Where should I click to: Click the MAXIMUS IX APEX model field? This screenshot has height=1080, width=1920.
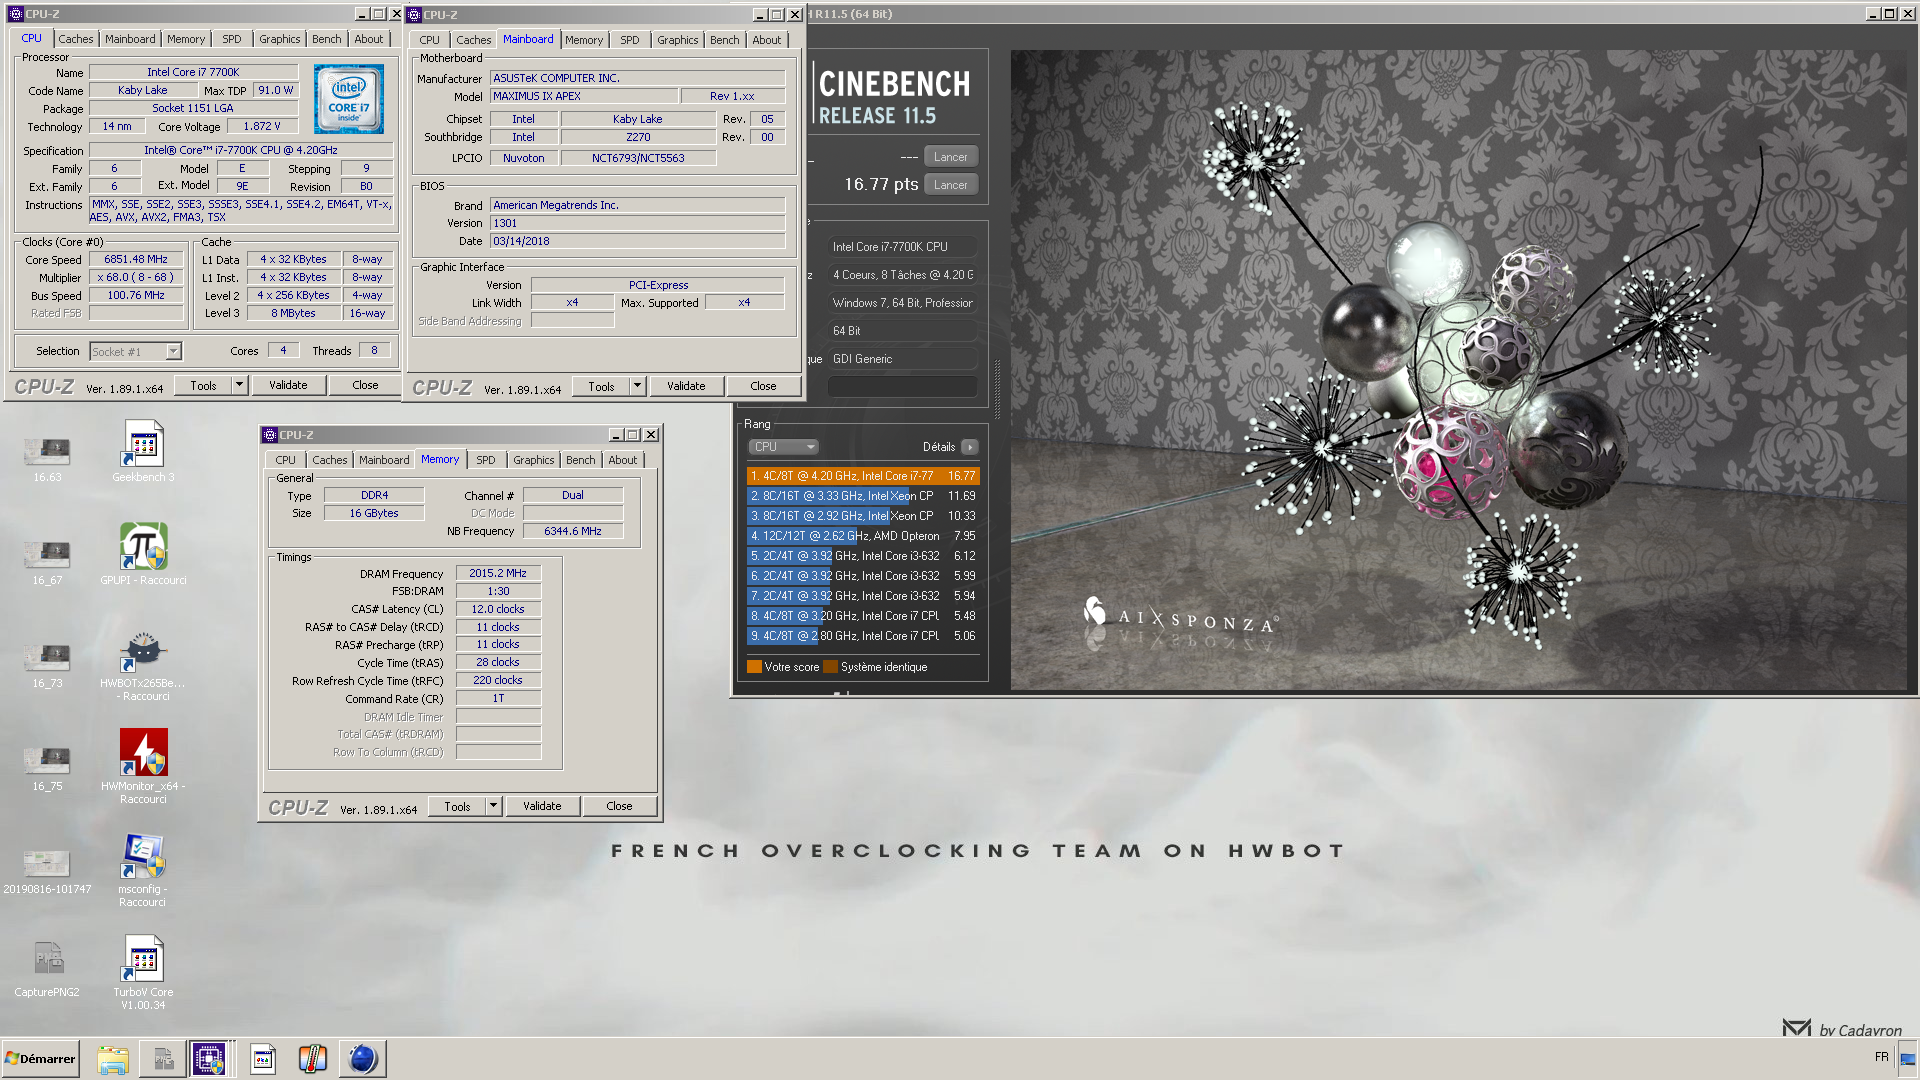585,96
